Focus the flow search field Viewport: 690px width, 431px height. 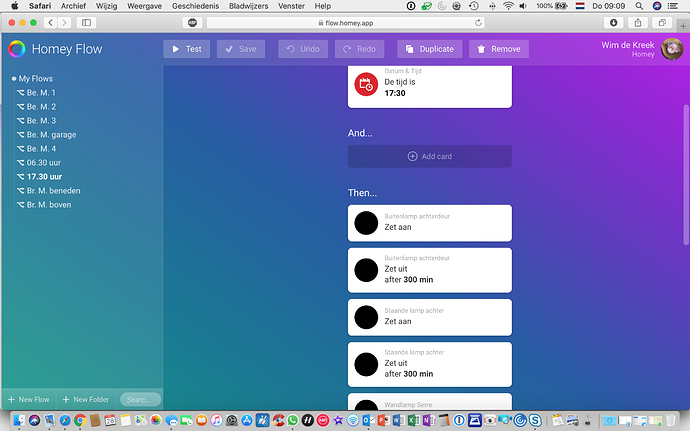[140, 400]
